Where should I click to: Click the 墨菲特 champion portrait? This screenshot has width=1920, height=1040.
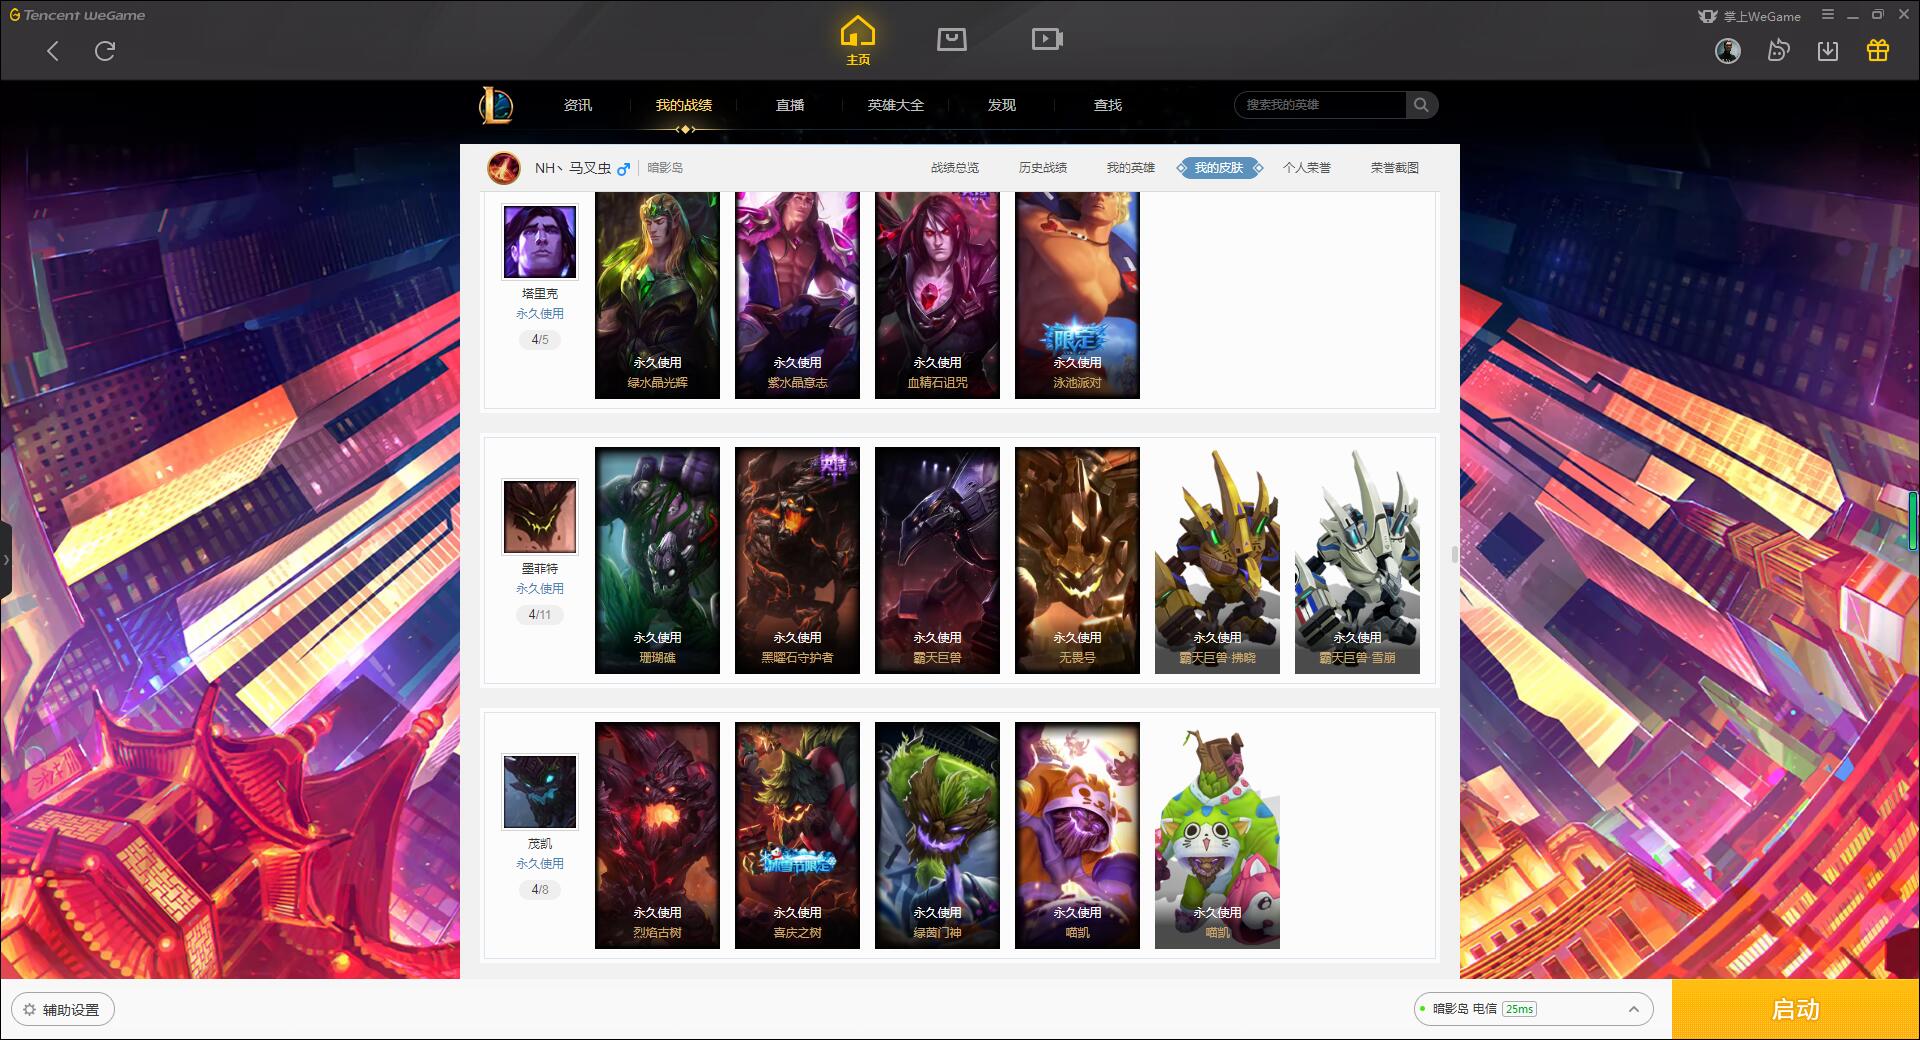point(539,517)
